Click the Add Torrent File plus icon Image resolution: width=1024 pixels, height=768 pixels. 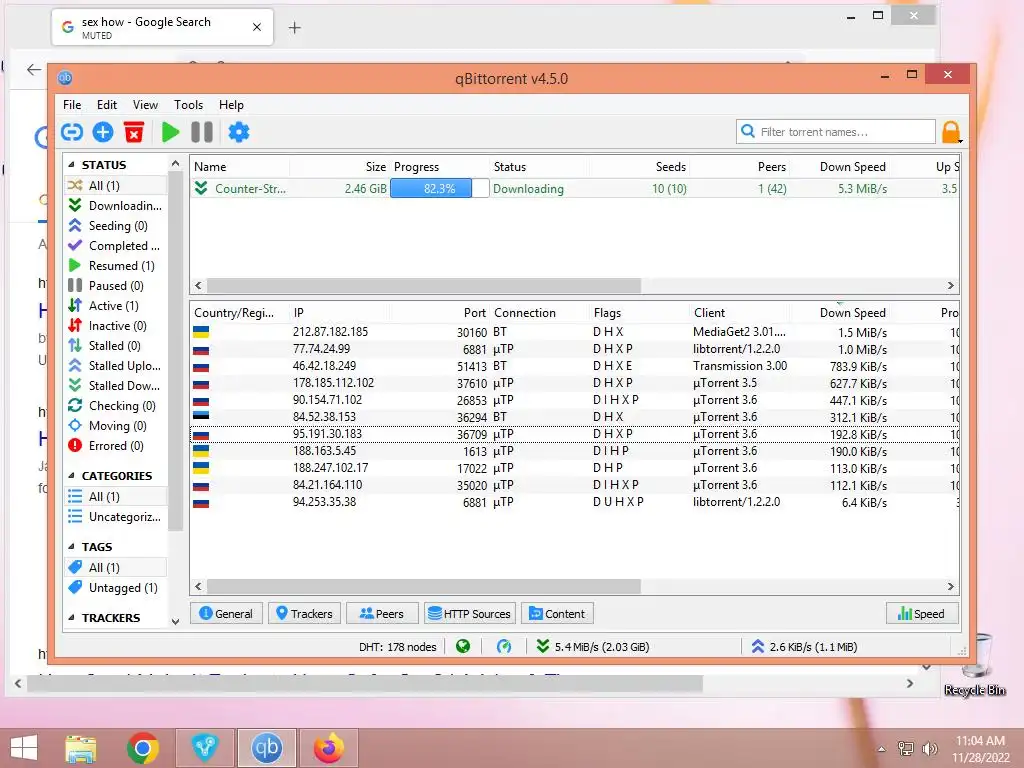[x=103, y=133]
